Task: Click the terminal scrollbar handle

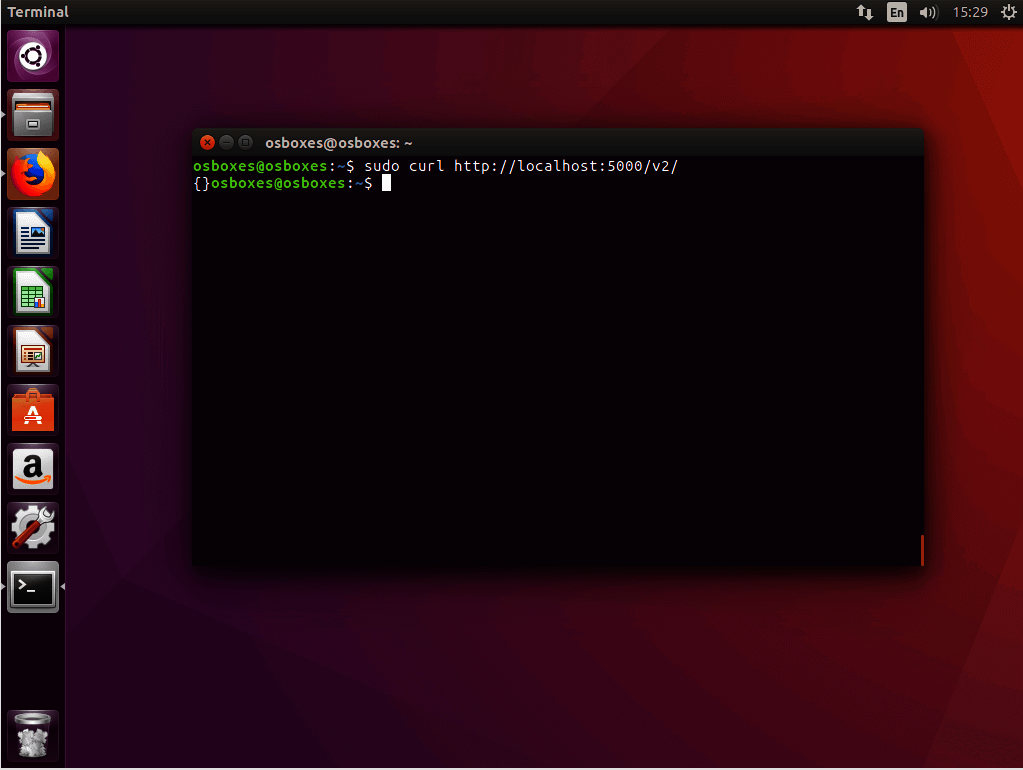Action: point(921,550)
